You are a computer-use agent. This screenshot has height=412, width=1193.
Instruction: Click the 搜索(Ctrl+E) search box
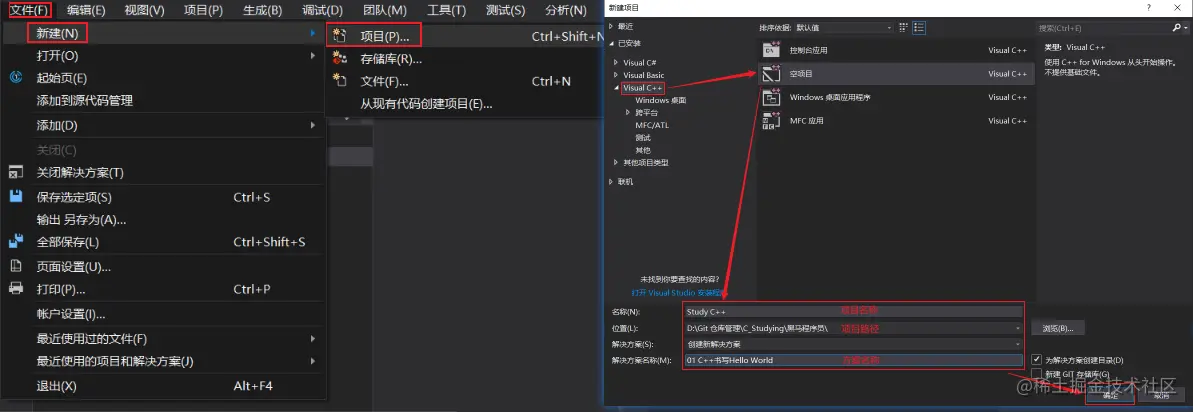(x=1103, y=27)
